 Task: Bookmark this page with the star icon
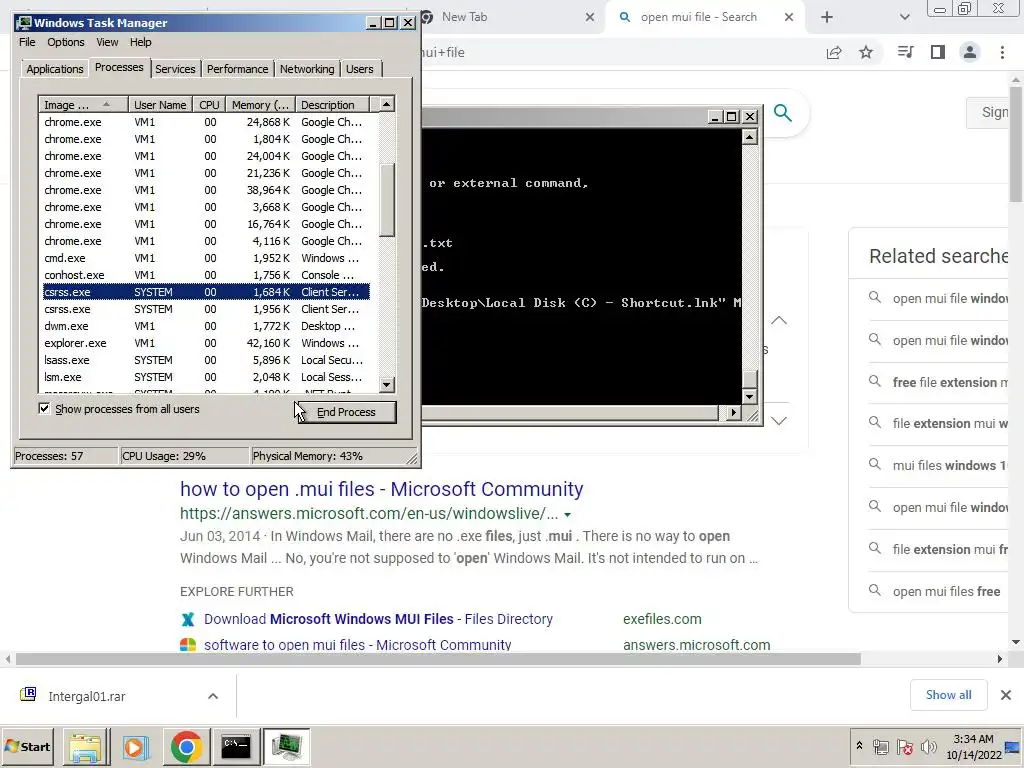click(x=866, y=52)
